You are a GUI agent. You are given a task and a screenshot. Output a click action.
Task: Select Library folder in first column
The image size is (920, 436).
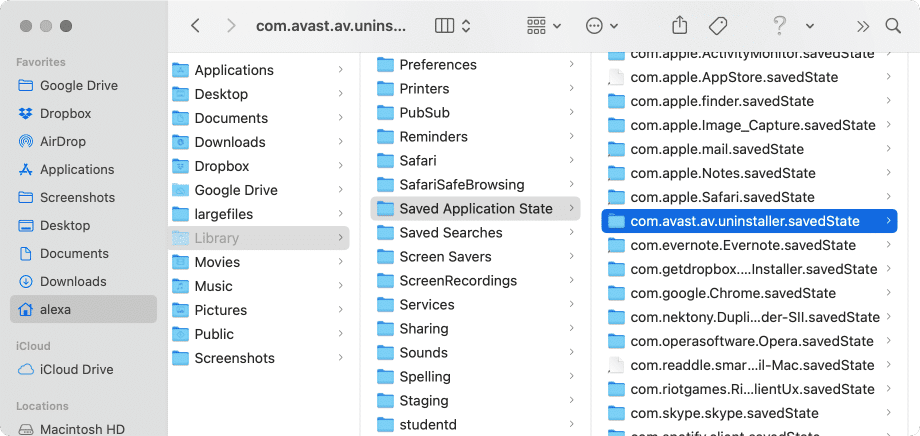coord(259,238)
